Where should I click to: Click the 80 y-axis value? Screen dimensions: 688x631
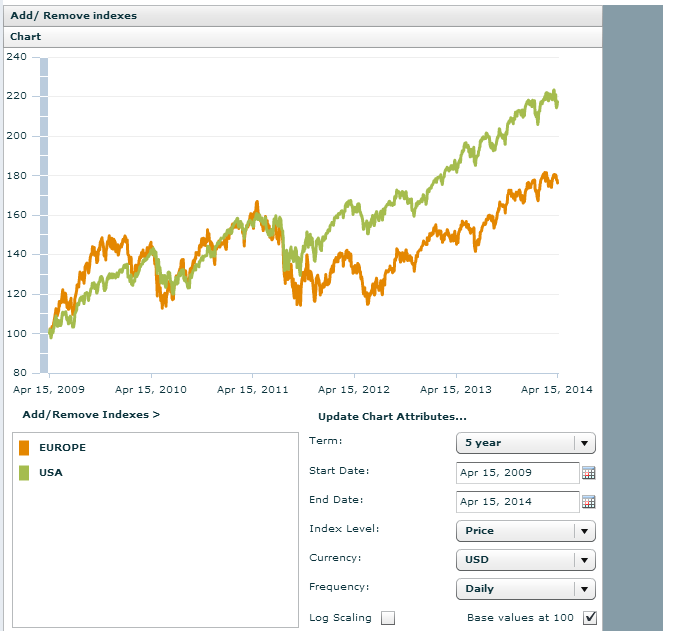[20, 373]
